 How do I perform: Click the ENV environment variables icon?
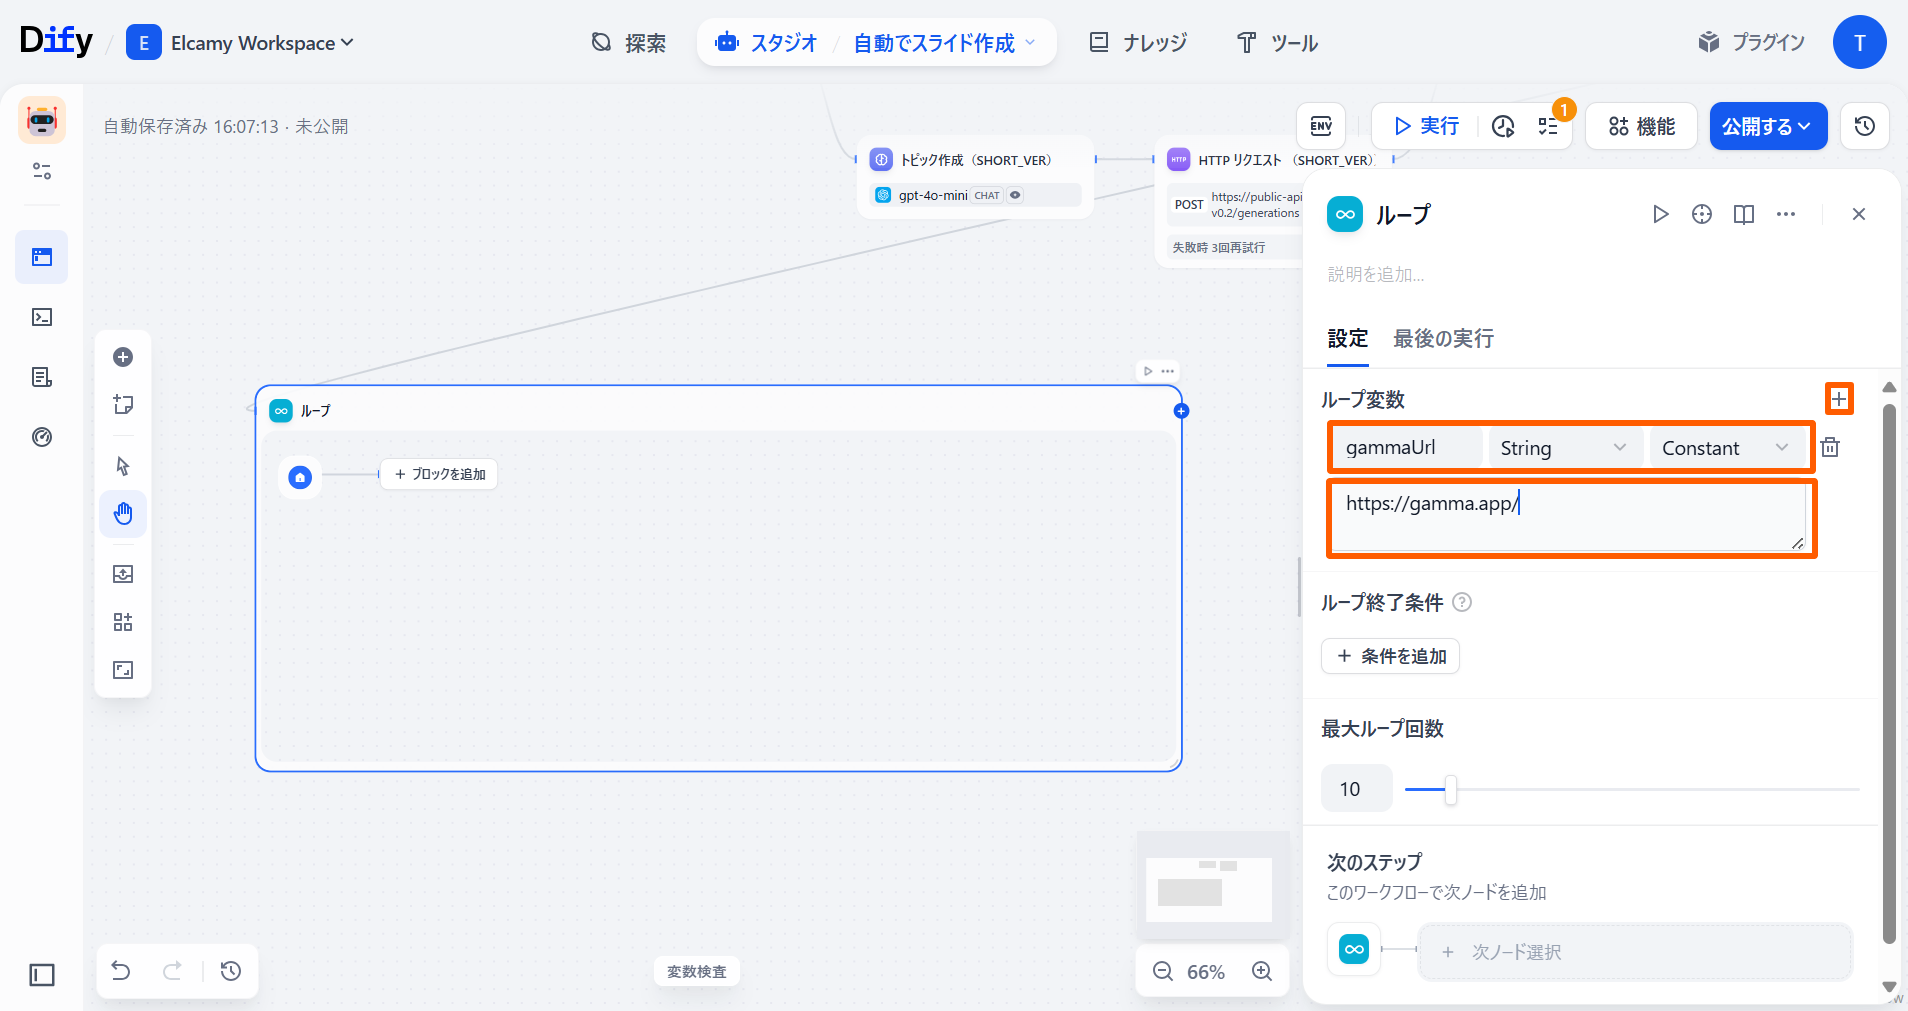(x=1321, y=126)
